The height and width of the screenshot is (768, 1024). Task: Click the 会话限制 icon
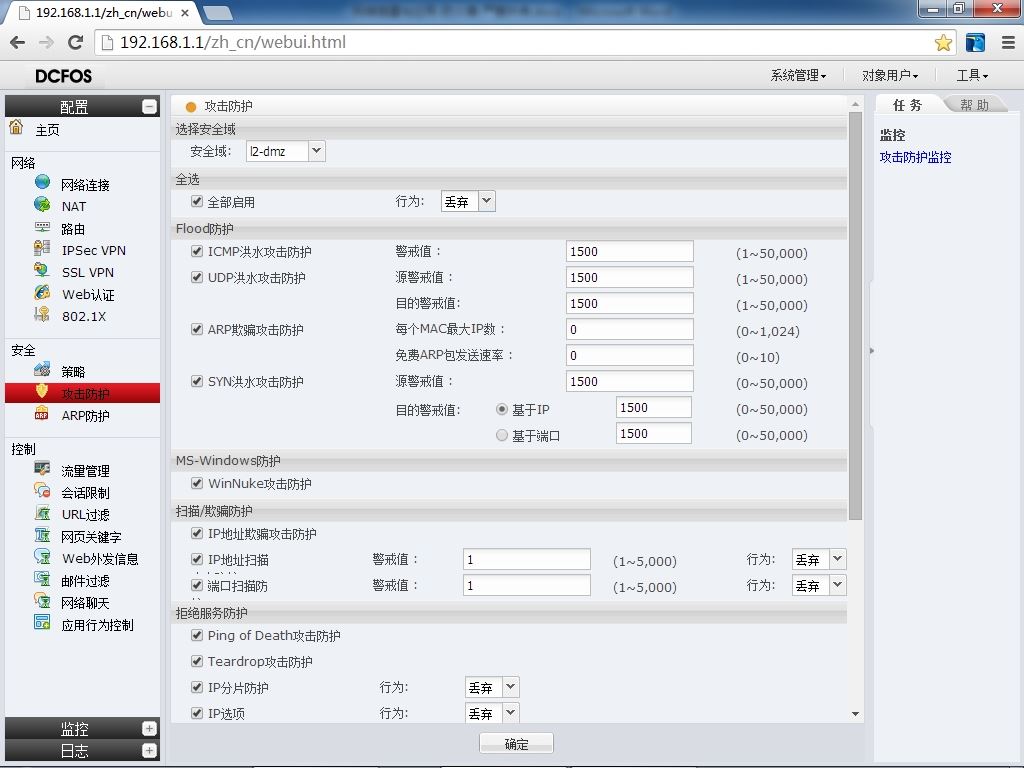42,490
